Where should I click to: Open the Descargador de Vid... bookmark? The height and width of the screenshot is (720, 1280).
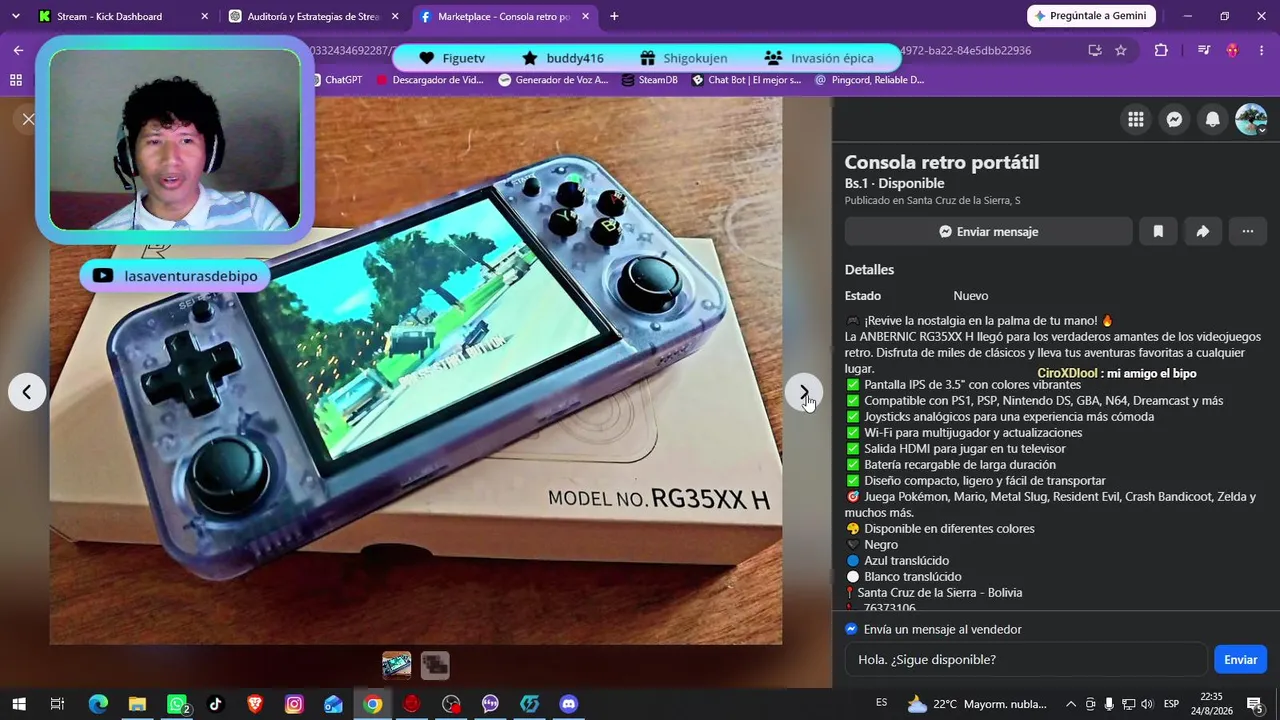tap(430, 80)
